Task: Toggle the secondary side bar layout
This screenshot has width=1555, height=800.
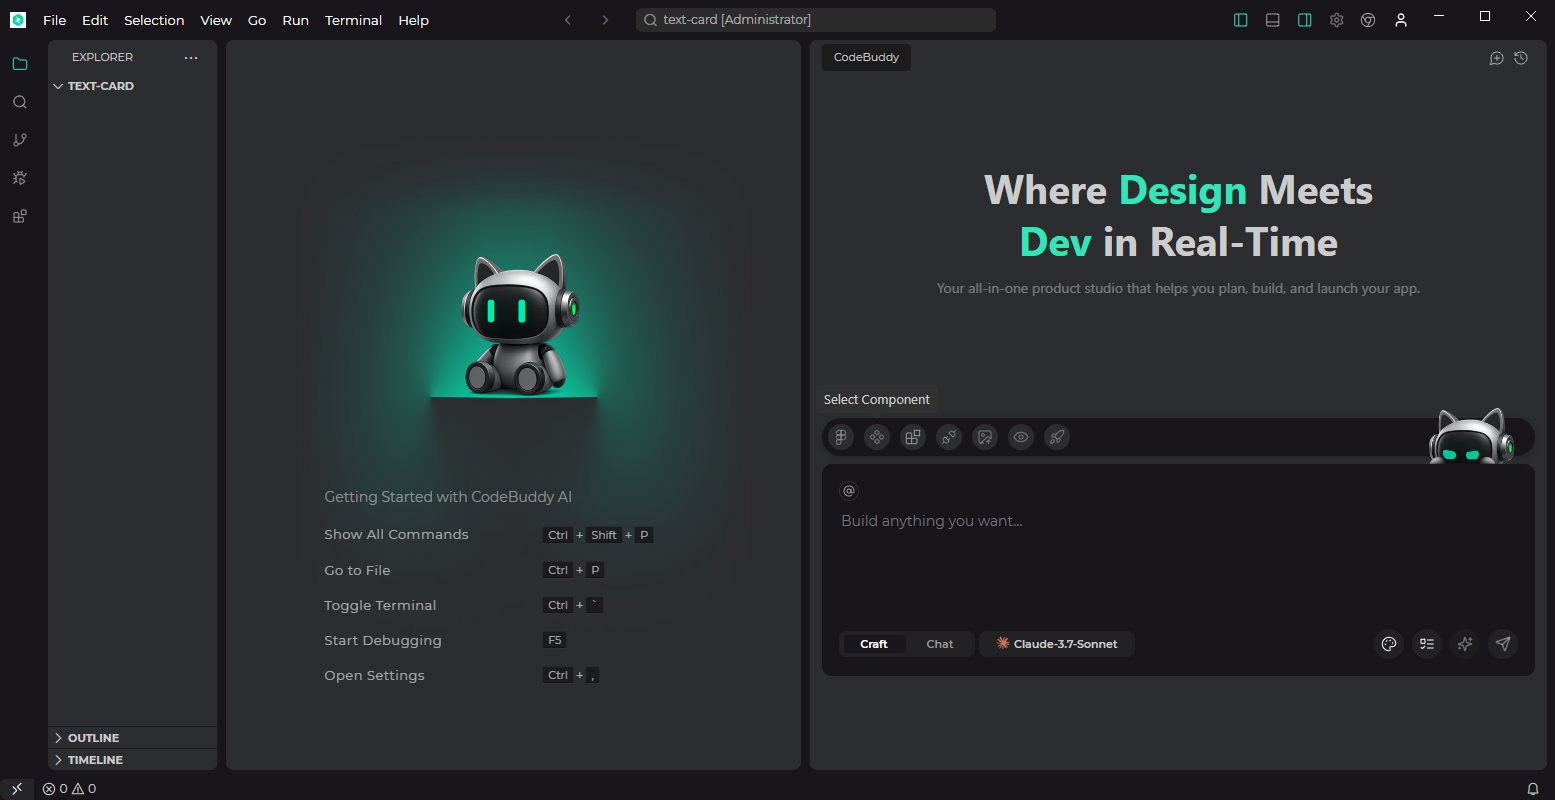Action: (1305, 20)
